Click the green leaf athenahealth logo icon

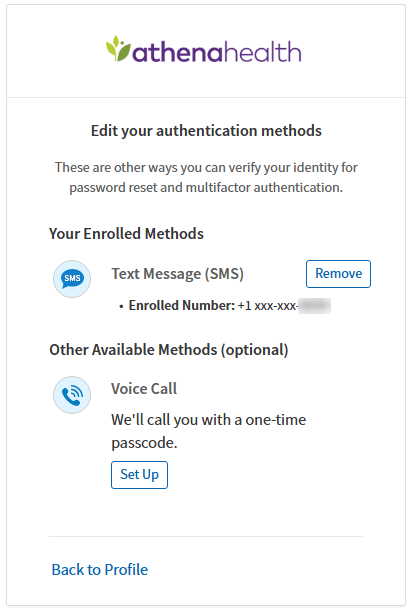point(118,49)
